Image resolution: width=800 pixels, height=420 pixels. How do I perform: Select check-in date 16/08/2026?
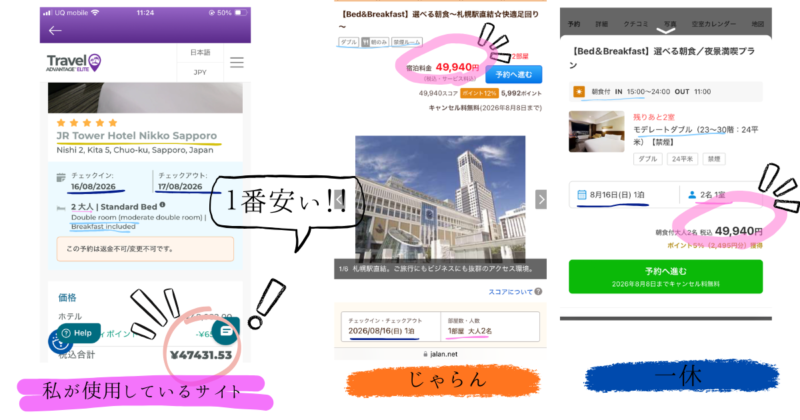coord(93,187)
